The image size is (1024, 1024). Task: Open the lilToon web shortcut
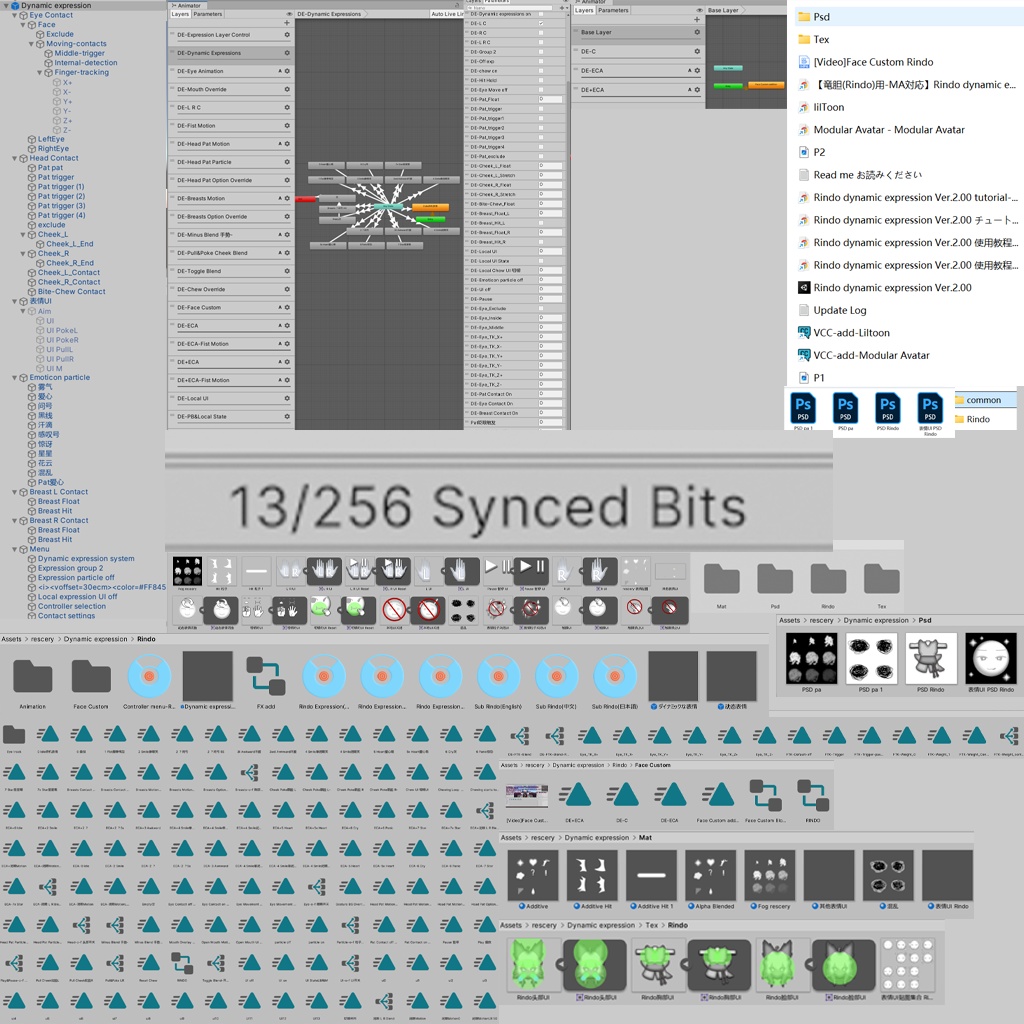coord(828,107)
